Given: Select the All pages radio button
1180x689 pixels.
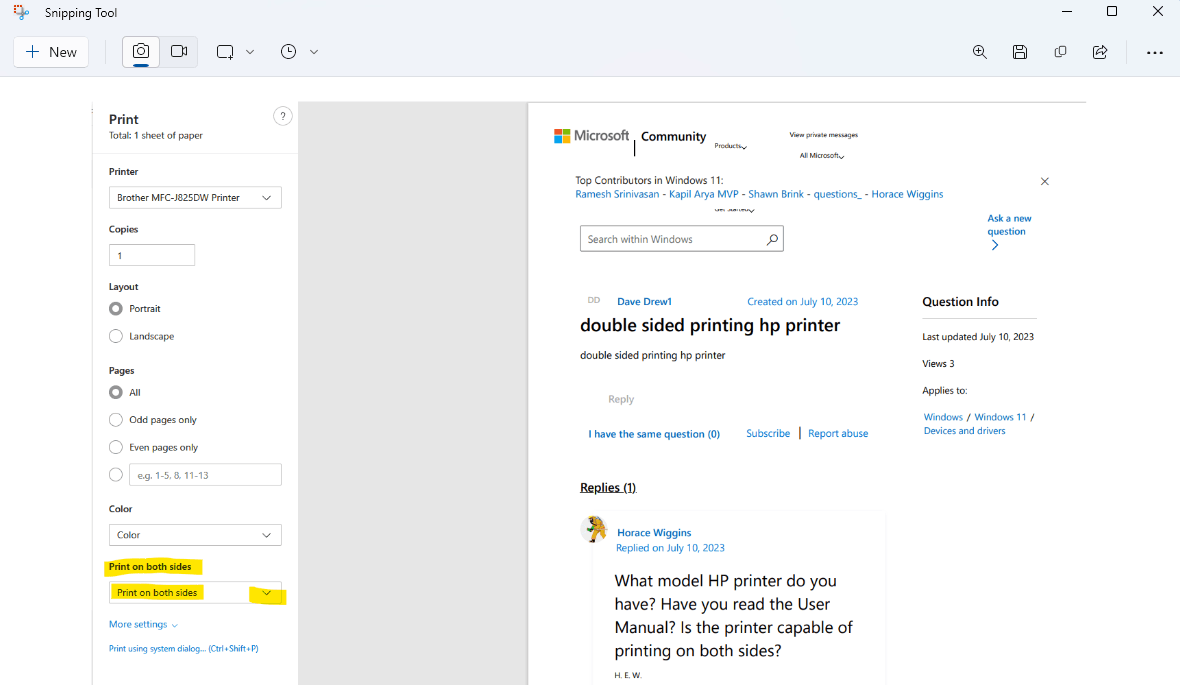Looking at the screenshot, I should point(116,392).
